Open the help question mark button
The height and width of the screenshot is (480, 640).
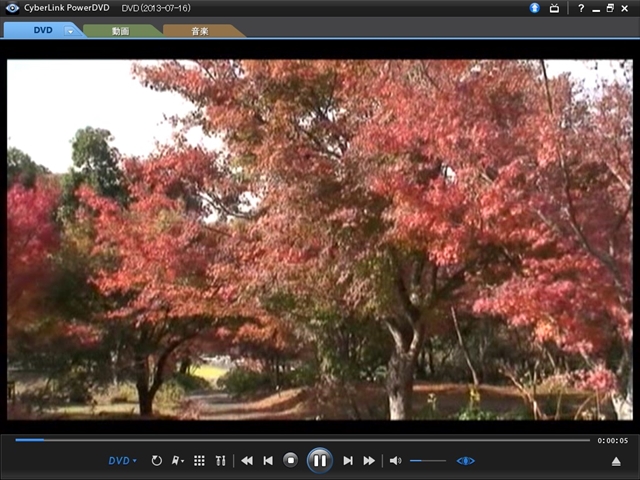pos(581,8)
